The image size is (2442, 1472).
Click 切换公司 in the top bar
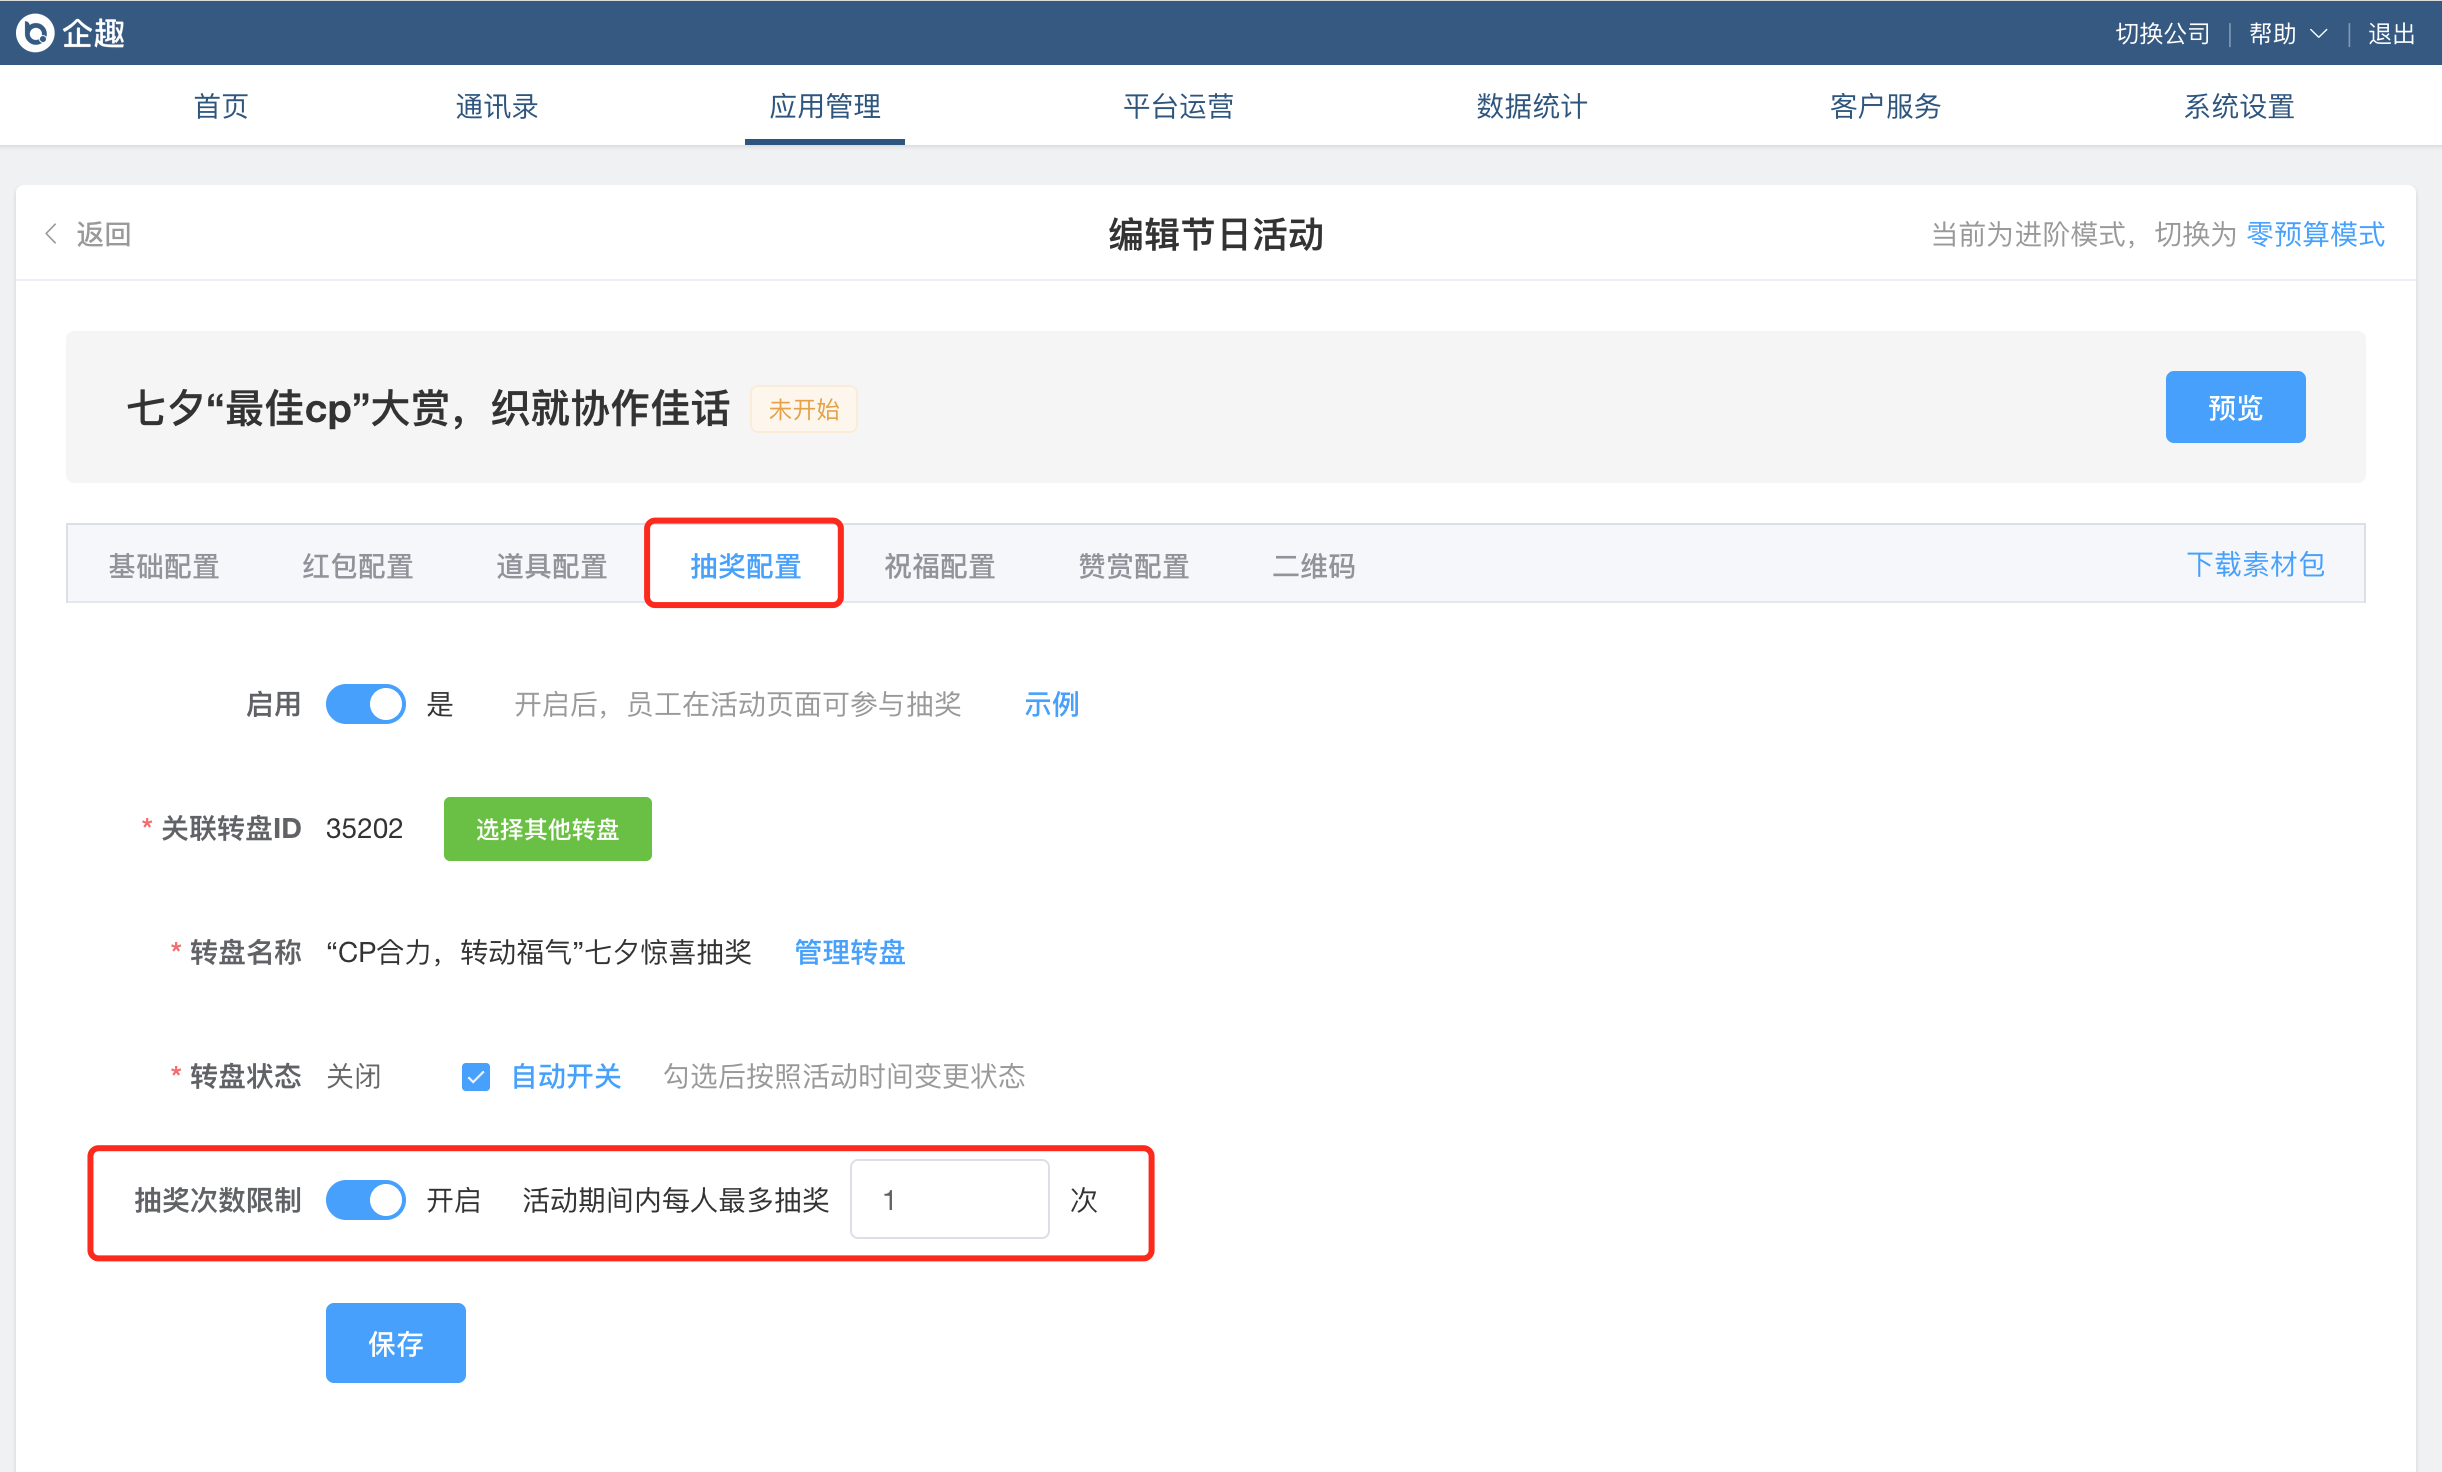point(2162,34)
